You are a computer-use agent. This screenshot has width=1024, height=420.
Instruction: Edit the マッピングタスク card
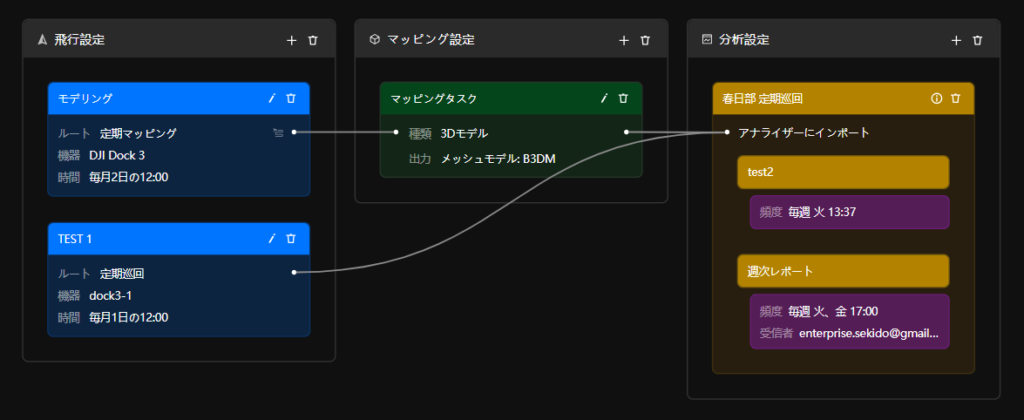point(603,98)
